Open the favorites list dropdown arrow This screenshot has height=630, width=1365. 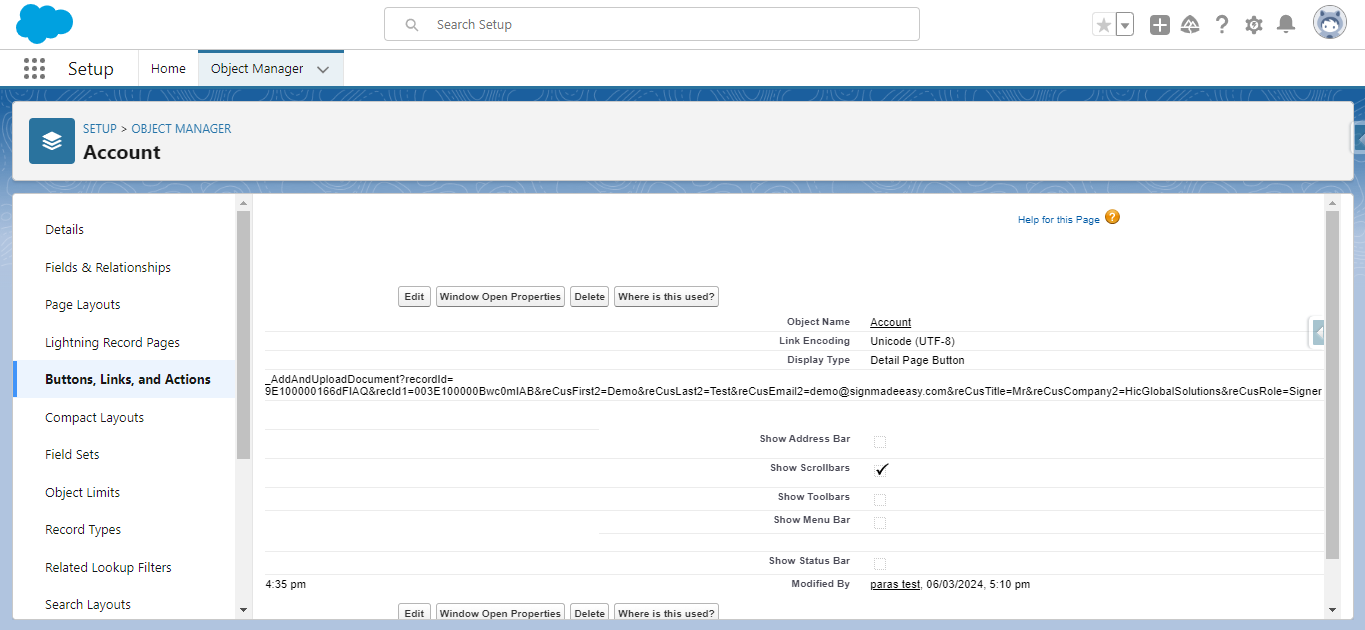pos(1125,25)
